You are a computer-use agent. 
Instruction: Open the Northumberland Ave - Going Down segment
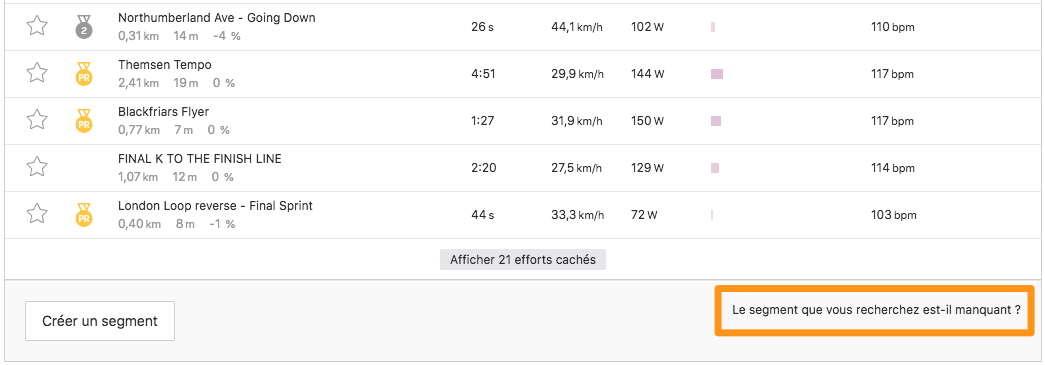[x=217, y=18]
